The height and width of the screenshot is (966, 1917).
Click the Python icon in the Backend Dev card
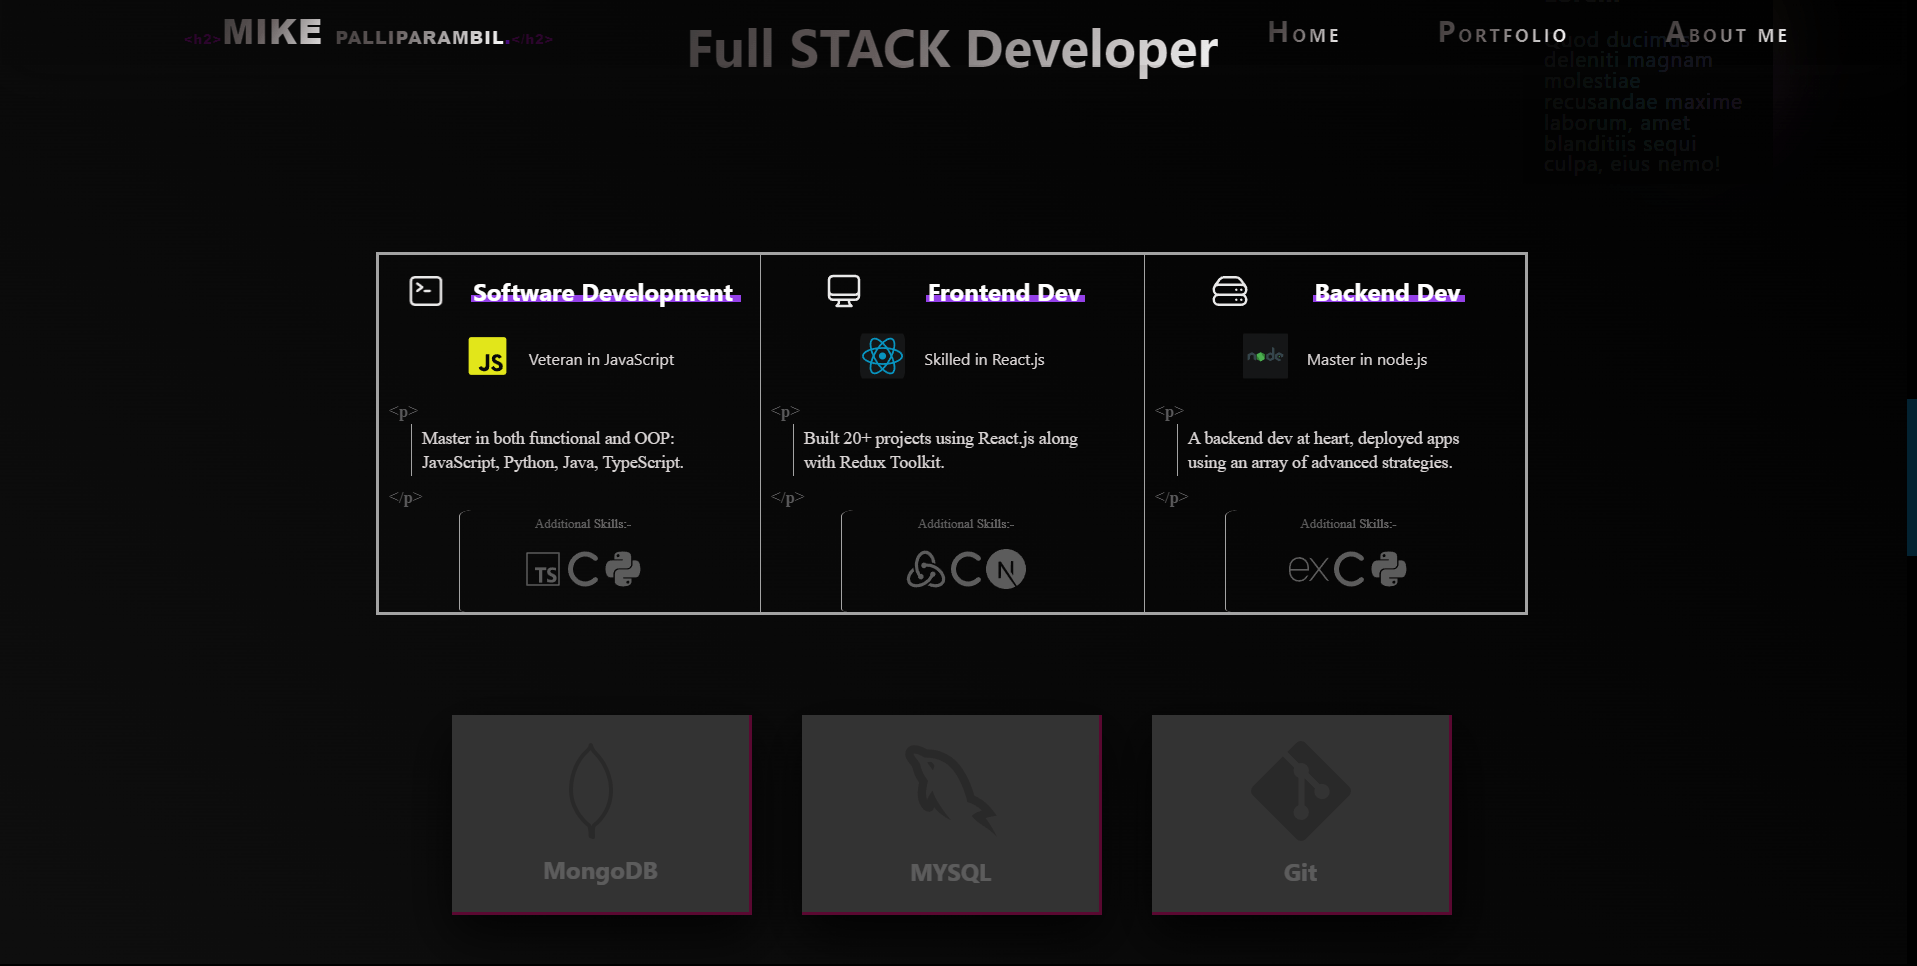click(x=1389, y=570)
